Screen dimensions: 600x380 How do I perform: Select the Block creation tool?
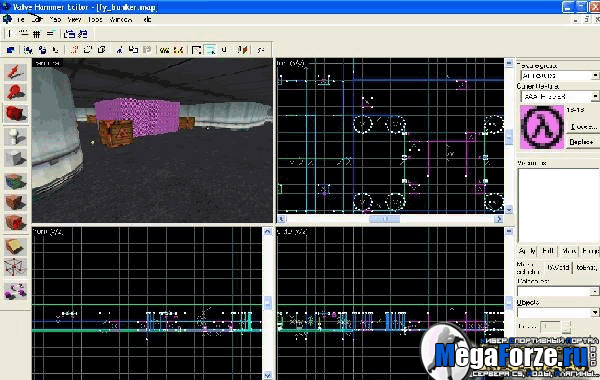tap(15, 158)
